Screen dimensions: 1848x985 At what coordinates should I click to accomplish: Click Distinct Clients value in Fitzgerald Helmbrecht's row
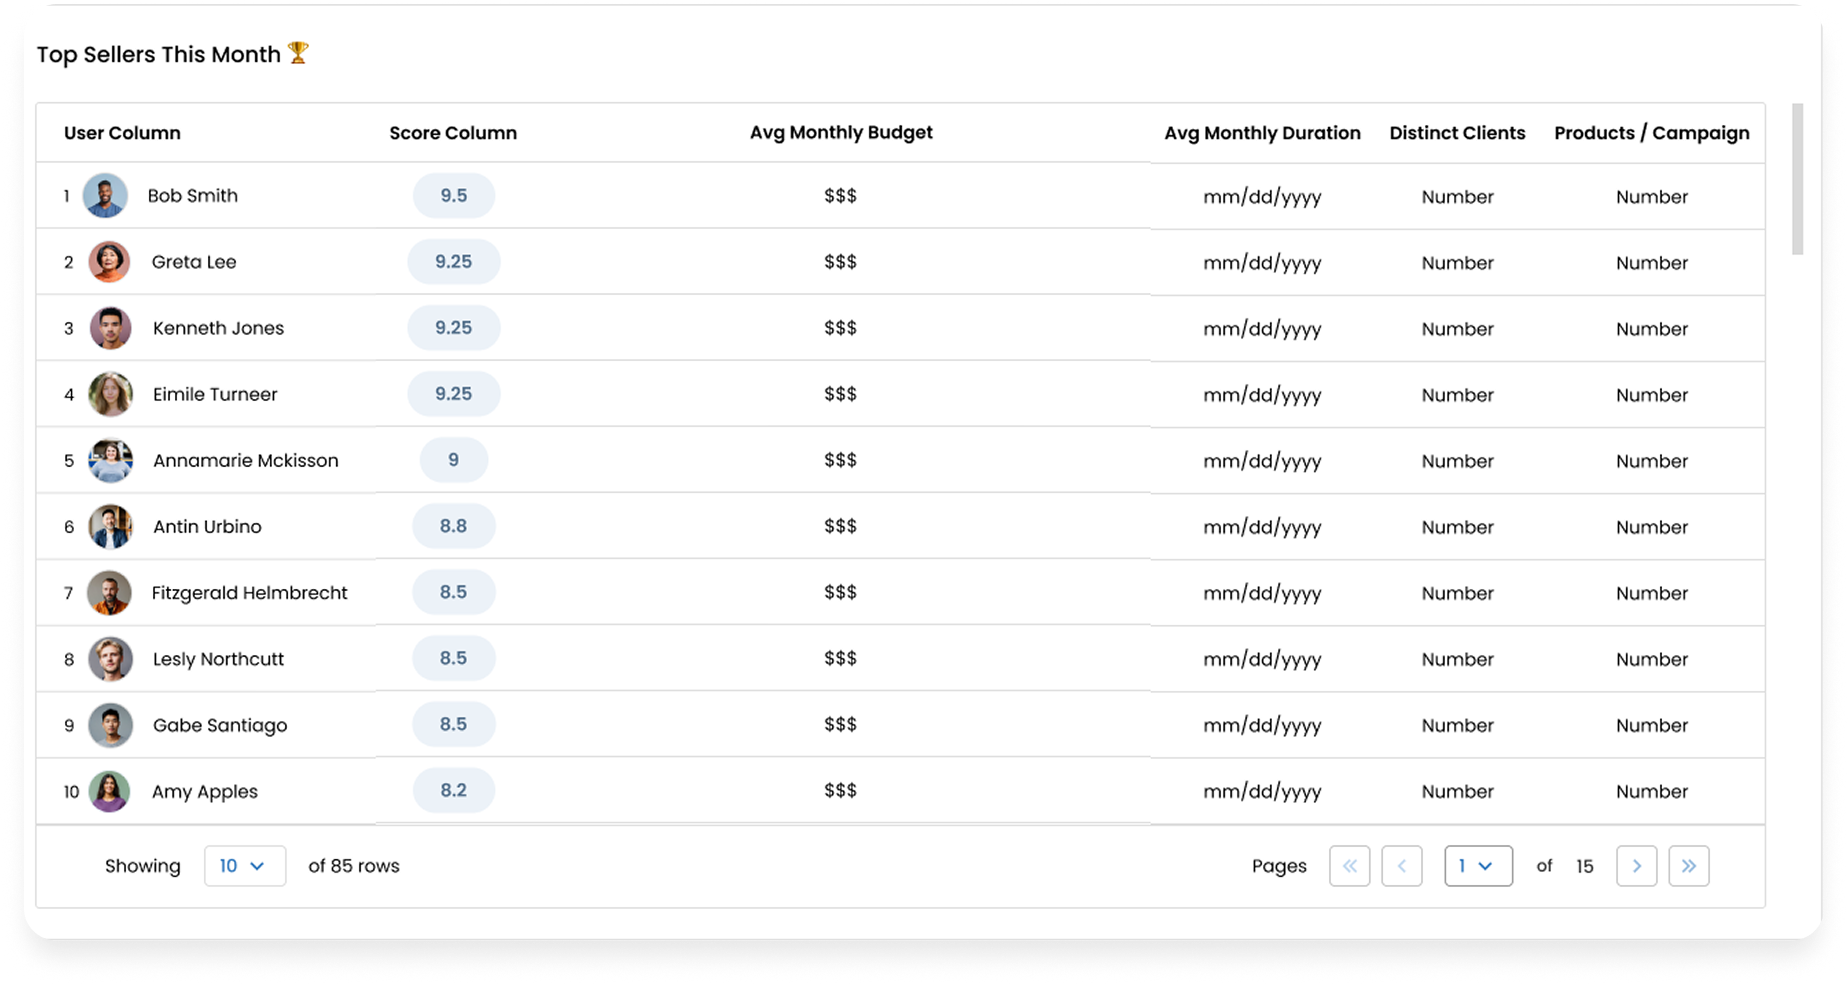click(x=1457, y=593)
